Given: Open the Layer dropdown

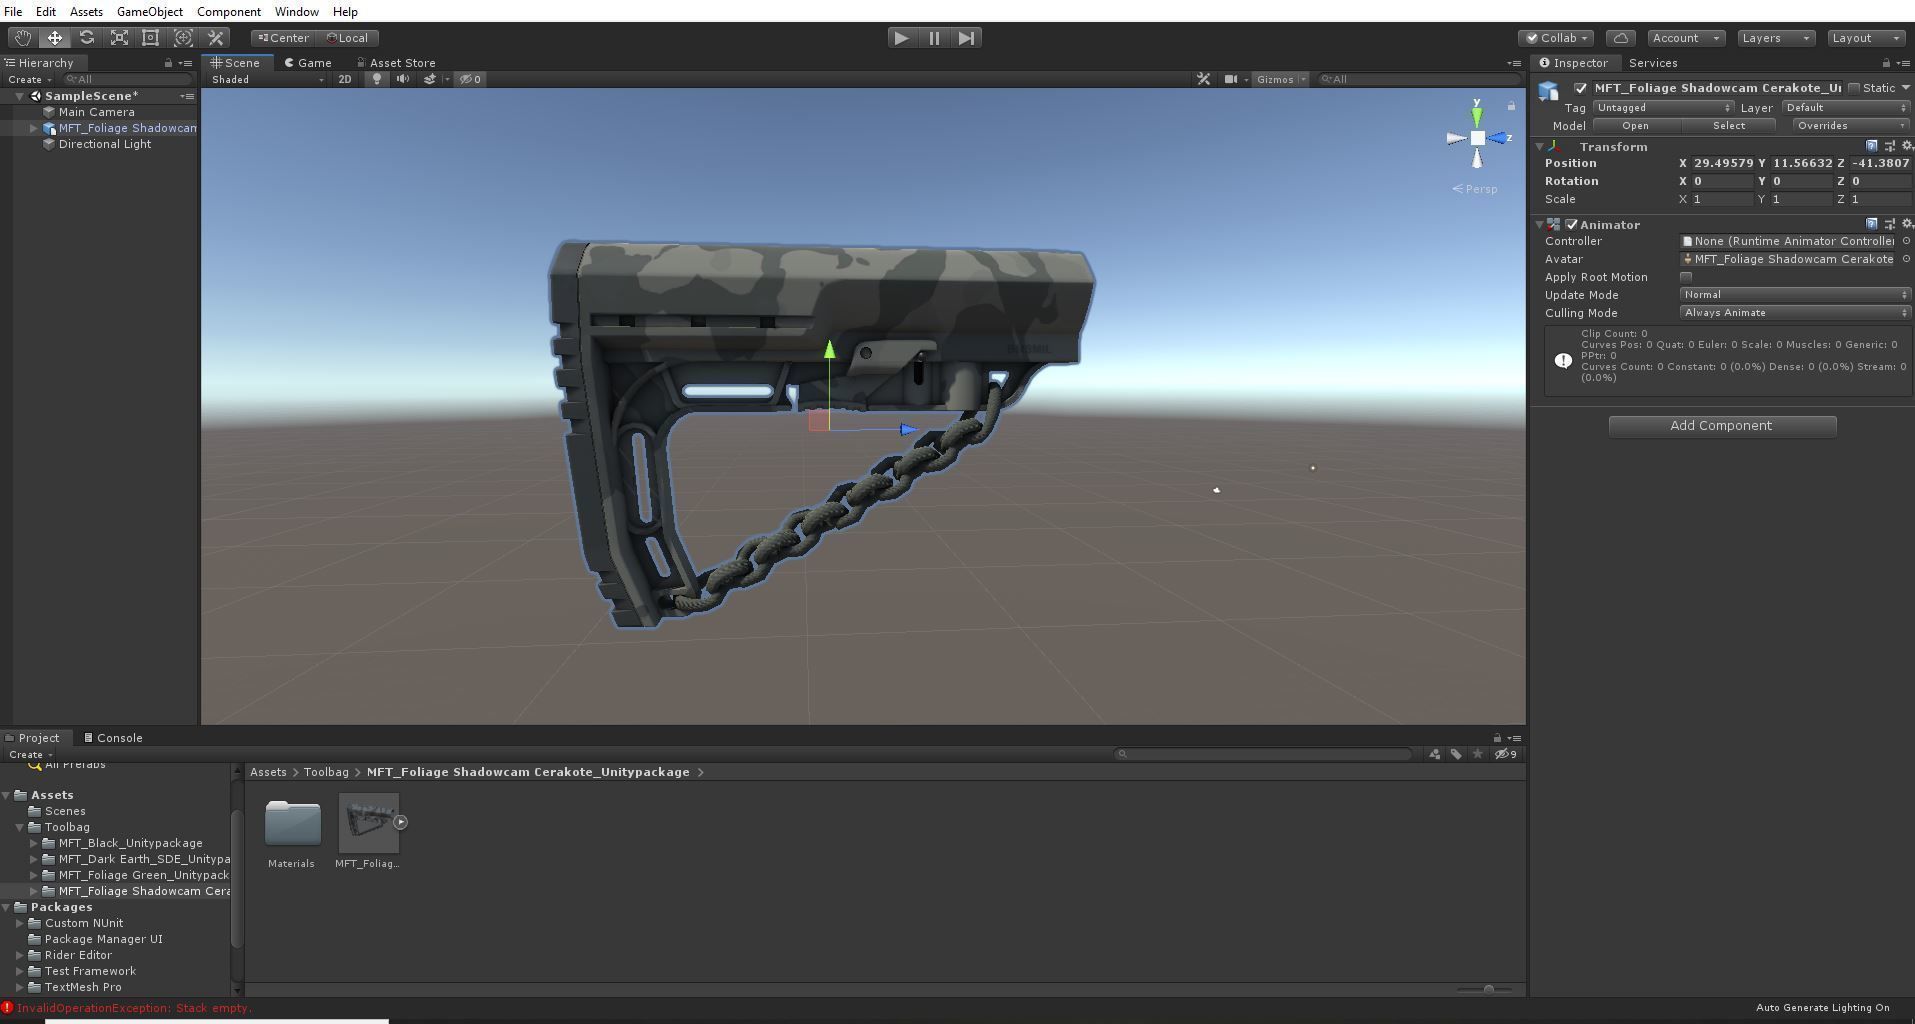Looking at the screenshot, I should [1846, 107].
